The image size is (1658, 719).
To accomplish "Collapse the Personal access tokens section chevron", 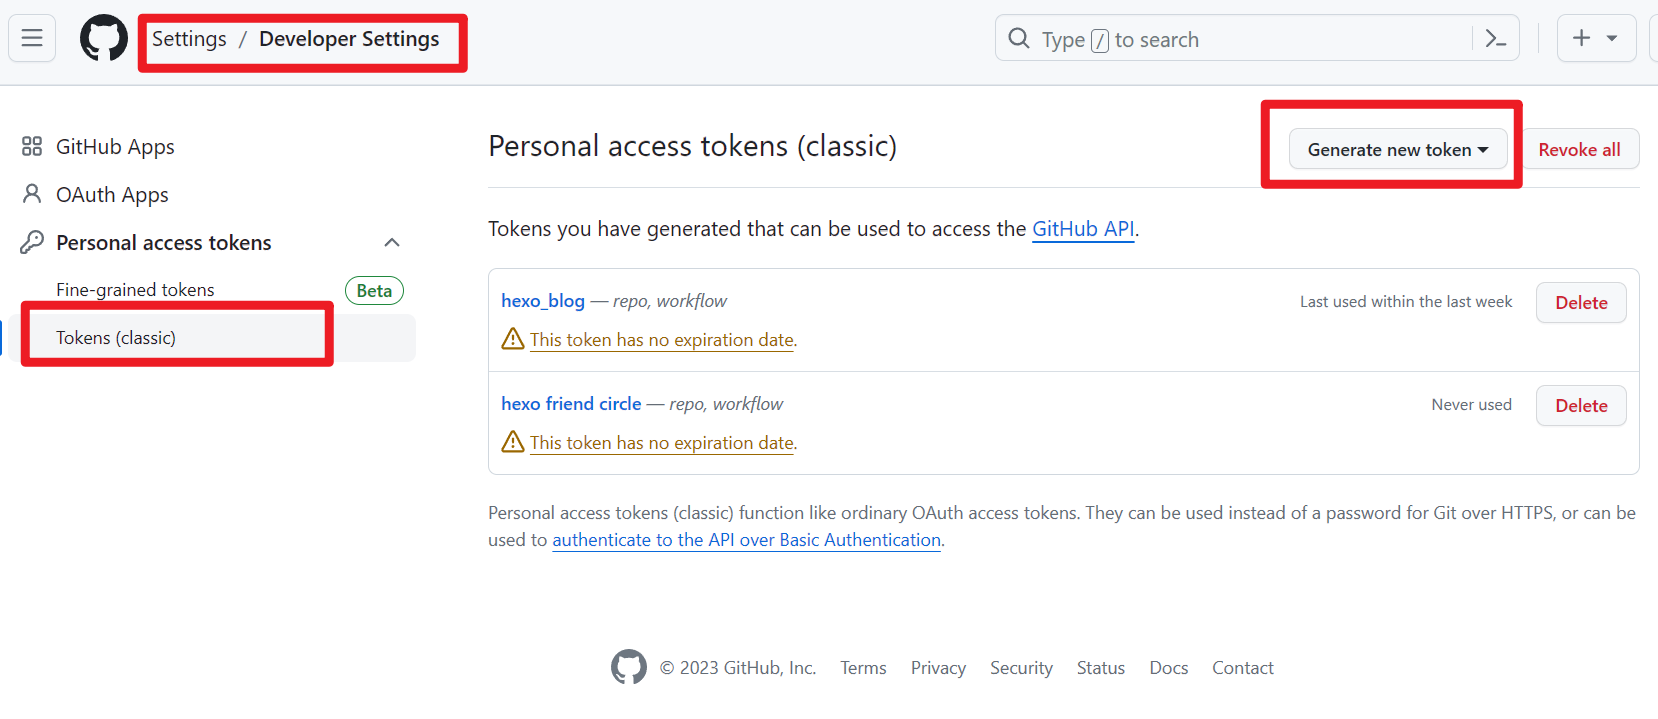I will pyautogui.click(x=392, y=242).
